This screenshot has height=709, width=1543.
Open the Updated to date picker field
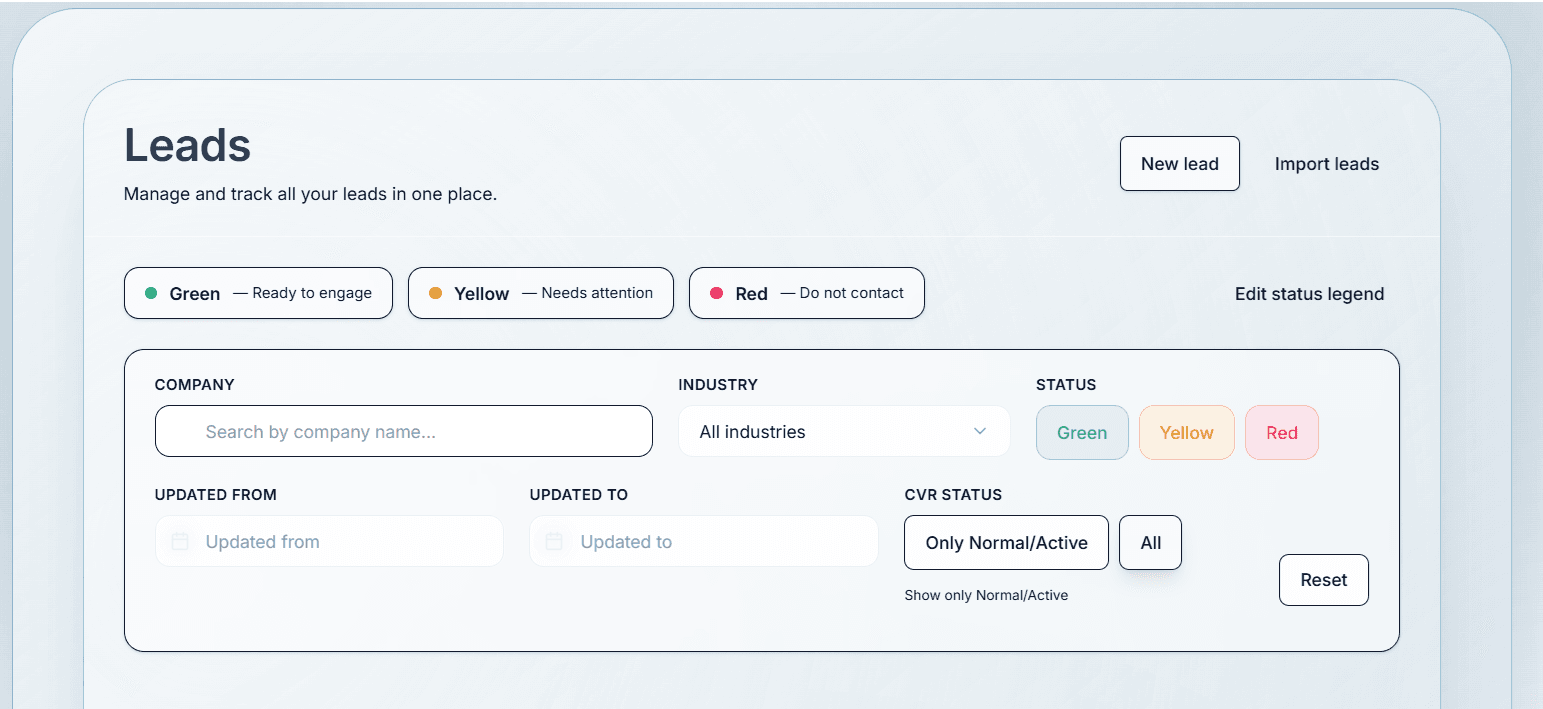(715, 542)
